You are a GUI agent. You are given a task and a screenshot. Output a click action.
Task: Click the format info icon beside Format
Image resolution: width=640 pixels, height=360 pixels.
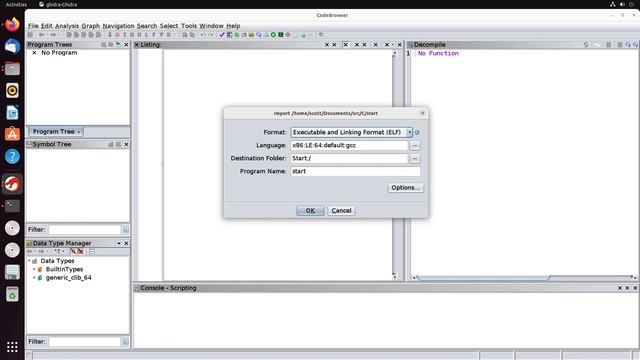(x=417, y=132)
